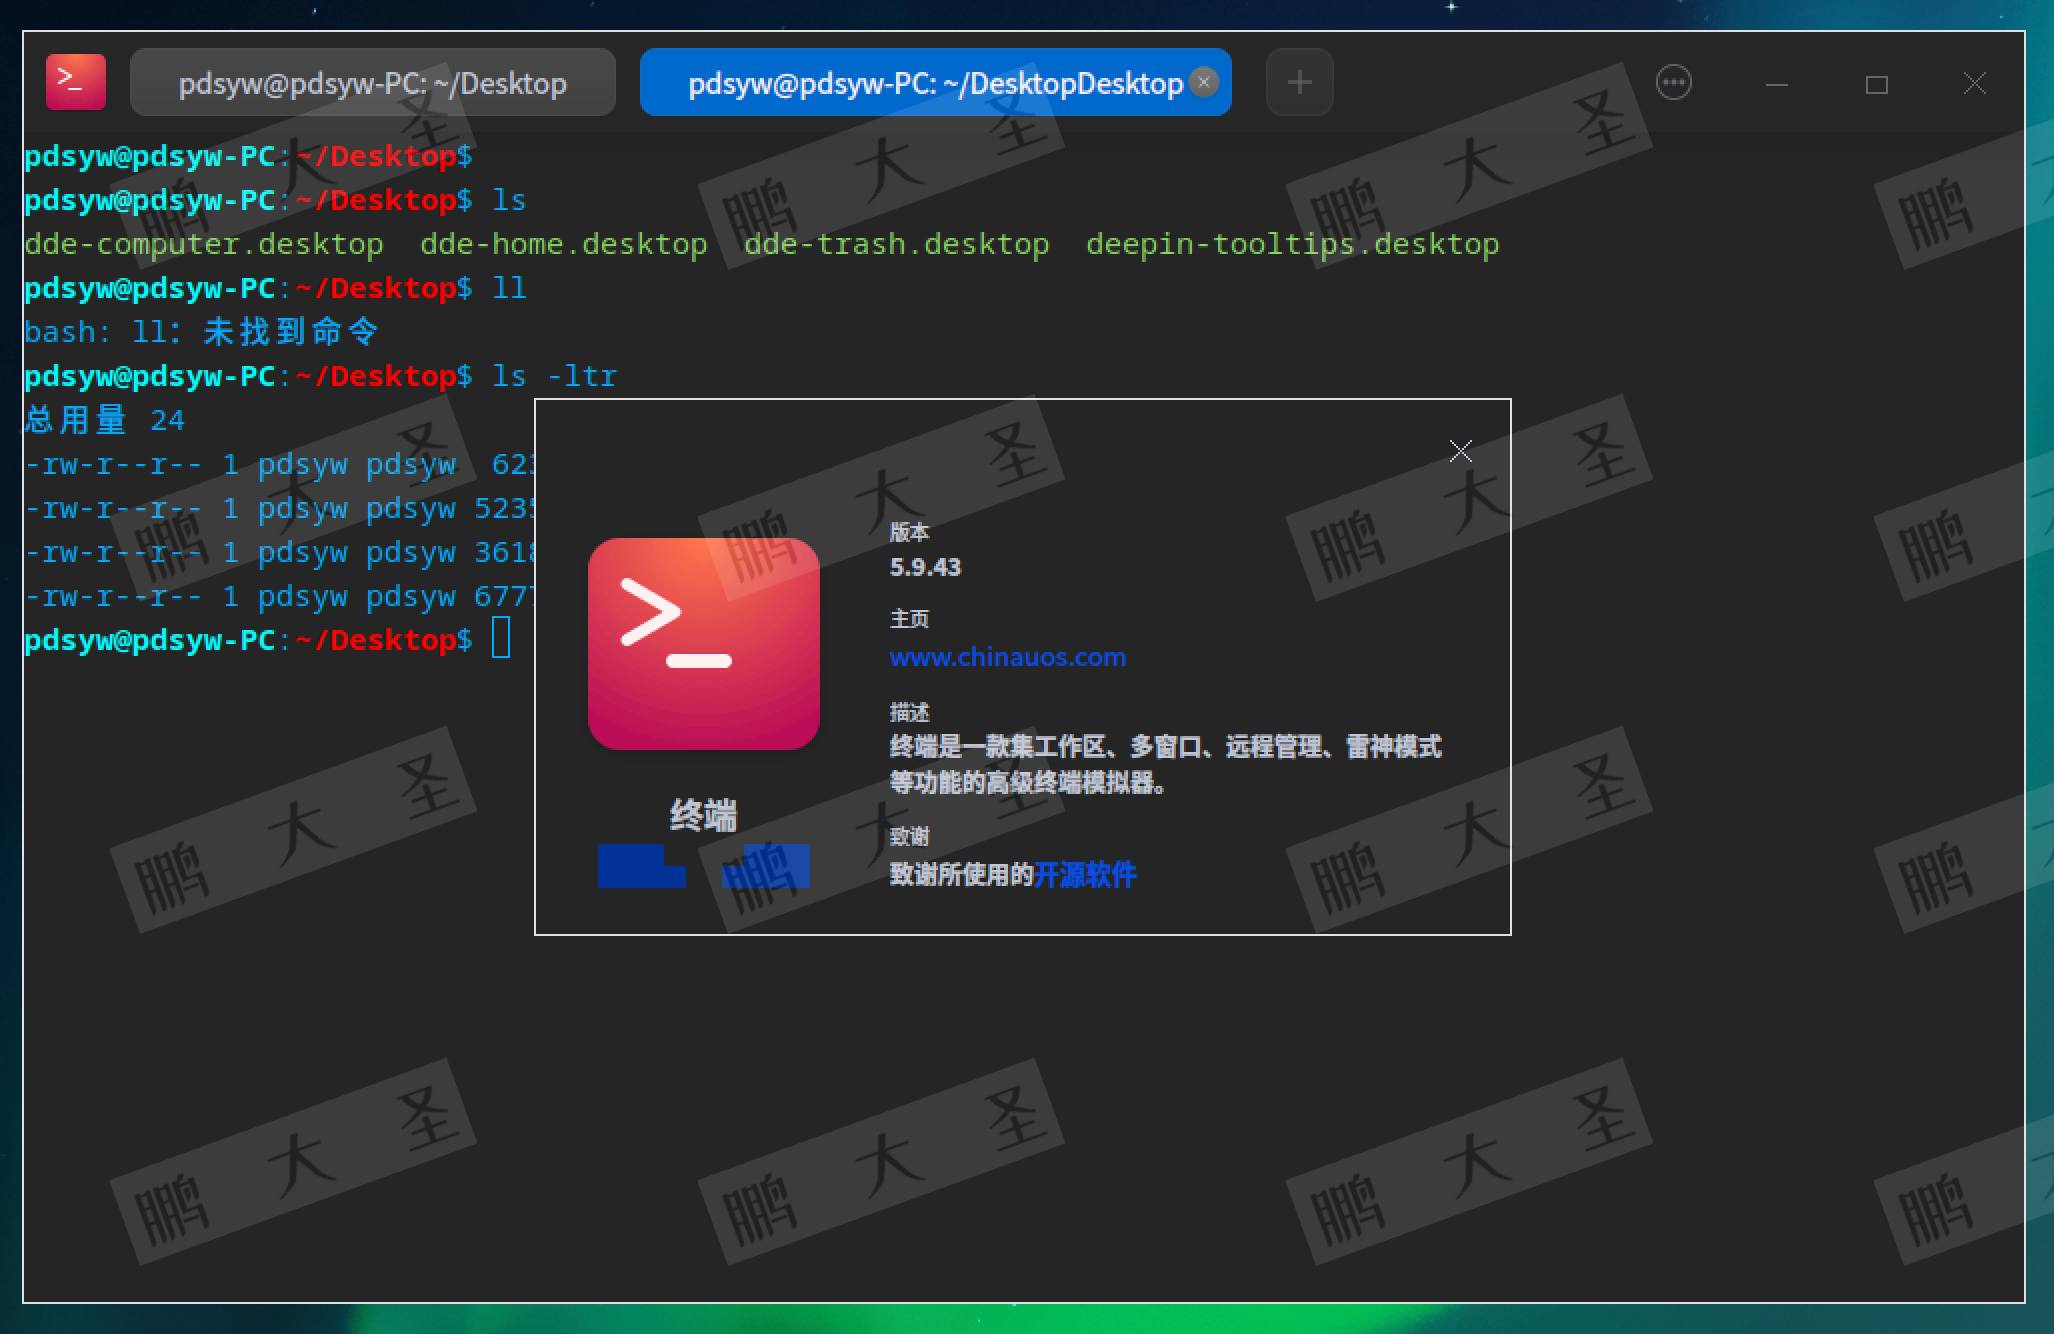Image resolution: width=2054 pixels, height=1334 pixels.
Task: Switch to first tab titled ~/Desktop
Action: pos(372,82)
